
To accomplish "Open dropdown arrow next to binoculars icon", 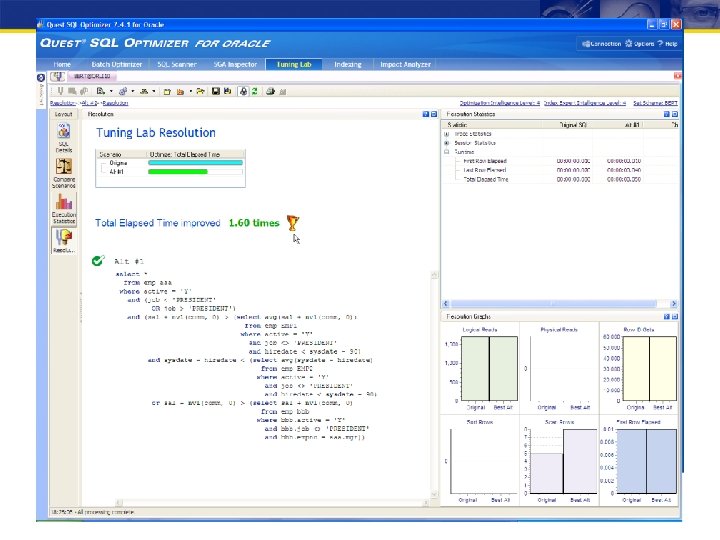I will (x=154, y=91).
